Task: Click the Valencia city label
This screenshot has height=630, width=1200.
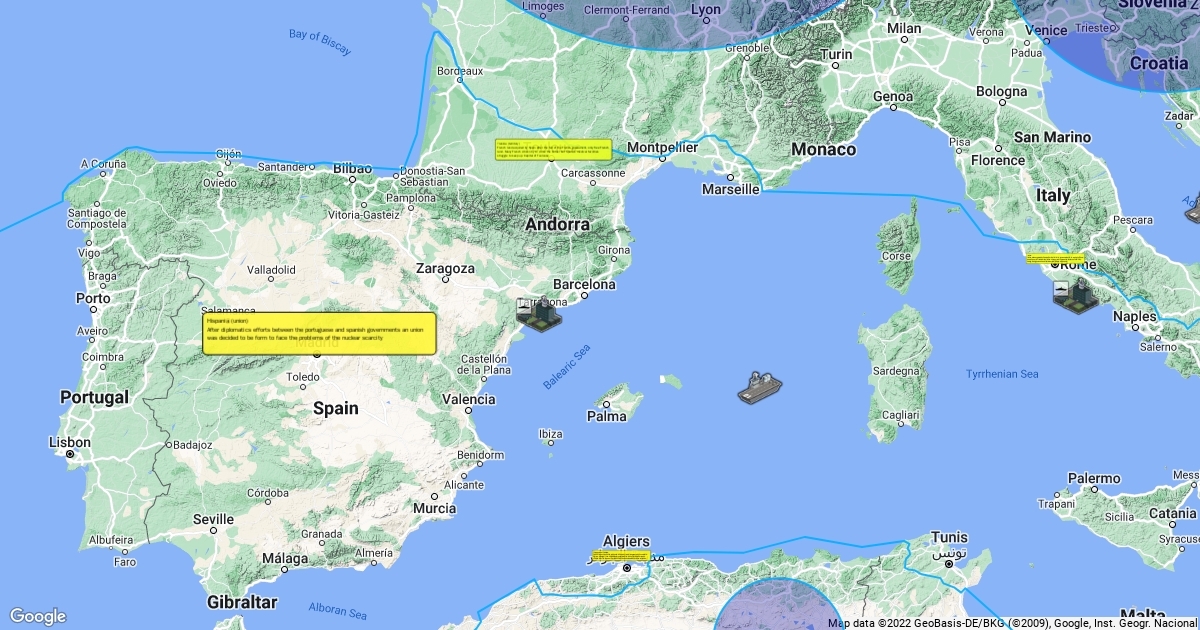Action: (468, 399)
